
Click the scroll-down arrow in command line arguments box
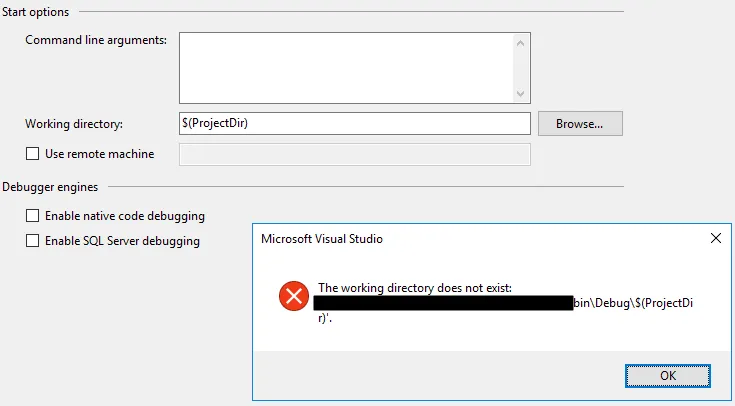[520, 93]
